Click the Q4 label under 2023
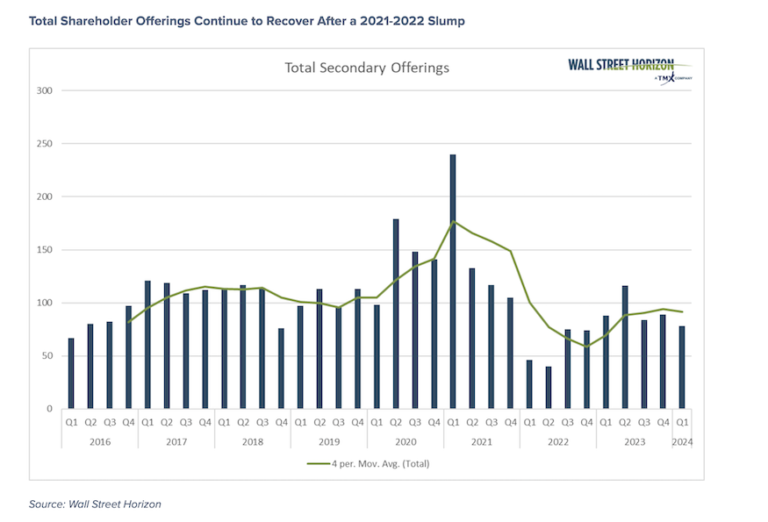Viewport: 768px width, 522px height. pos(663,422)
